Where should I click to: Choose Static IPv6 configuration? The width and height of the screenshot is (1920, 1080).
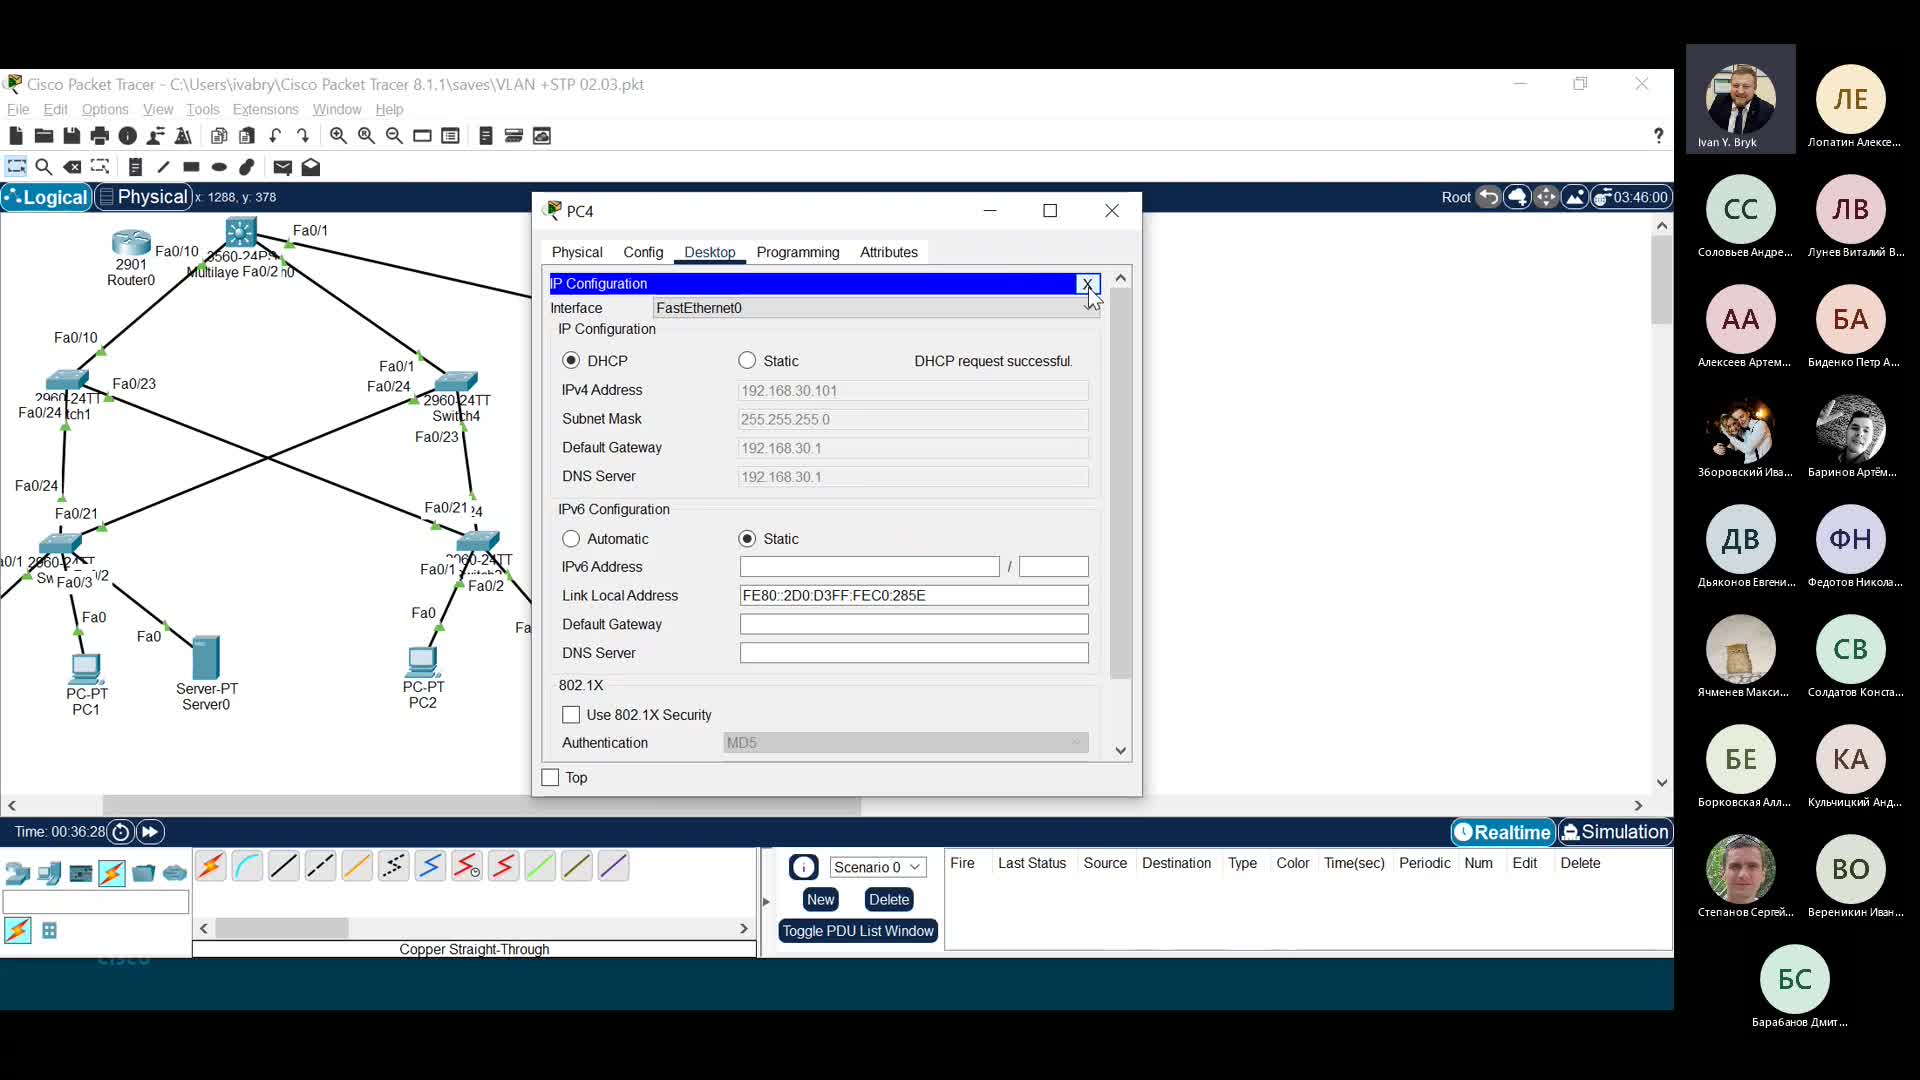coord(747,539)
